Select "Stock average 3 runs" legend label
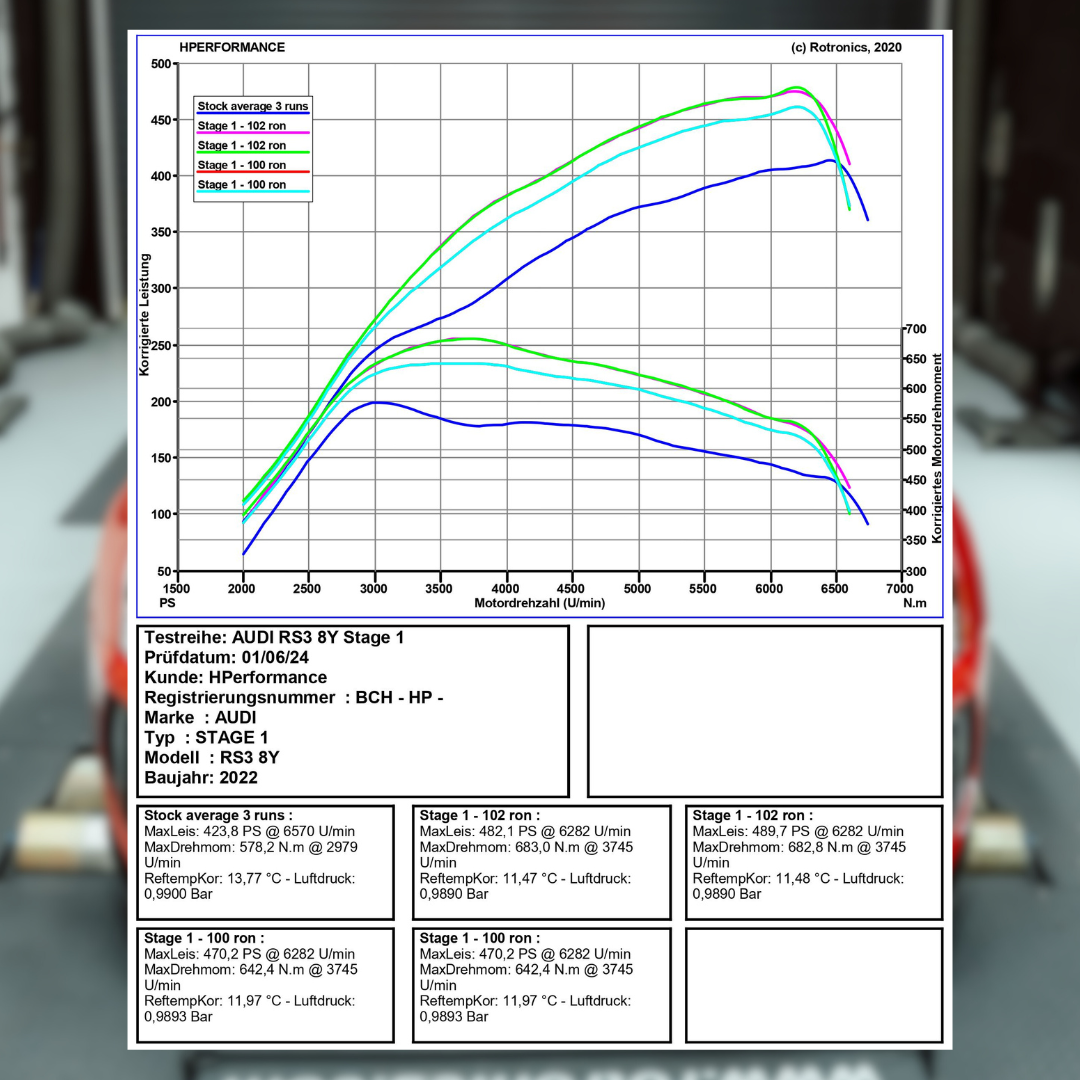 coord(252,105)
